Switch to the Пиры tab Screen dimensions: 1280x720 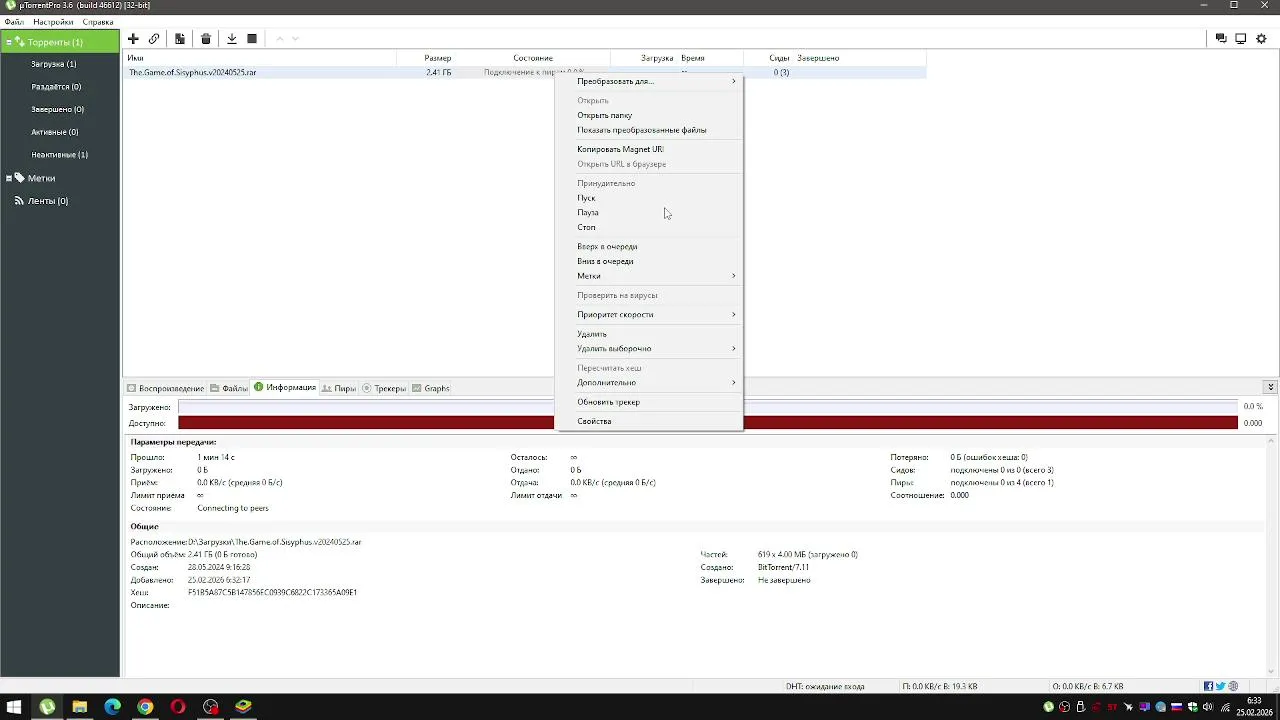click(338, 388)
